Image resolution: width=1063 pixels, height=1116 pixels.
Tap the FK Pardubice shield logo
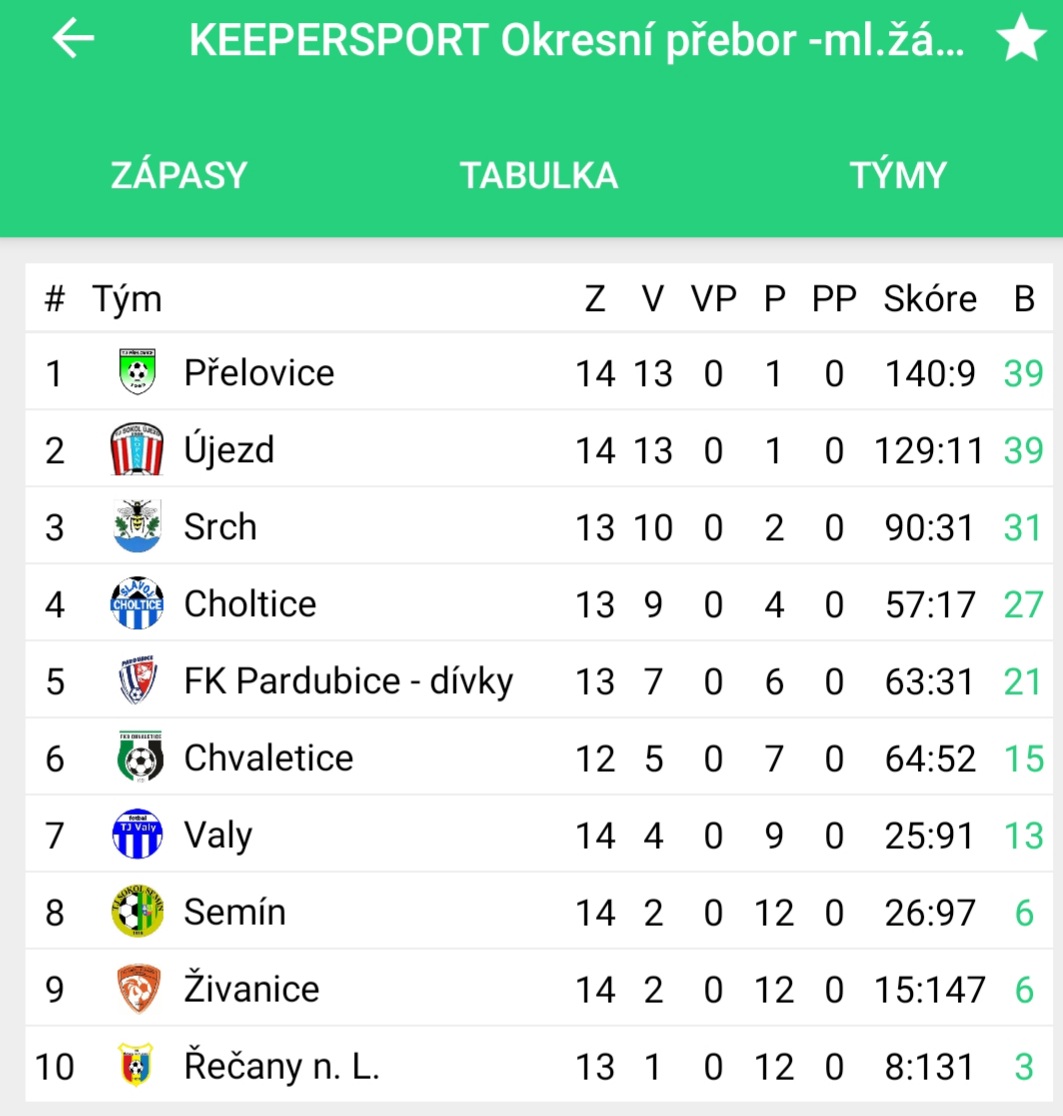[137, 680]
